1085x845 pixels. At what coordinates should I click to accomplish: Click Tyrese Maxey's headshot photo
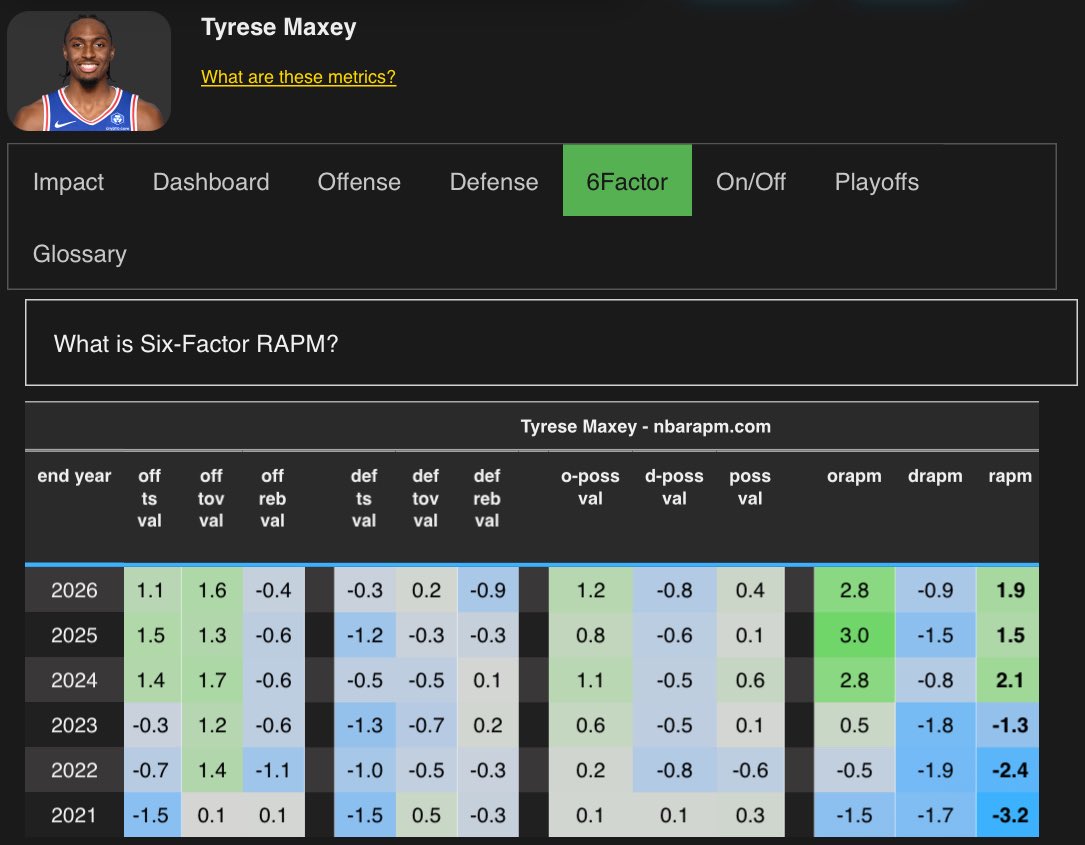[89, 70]
